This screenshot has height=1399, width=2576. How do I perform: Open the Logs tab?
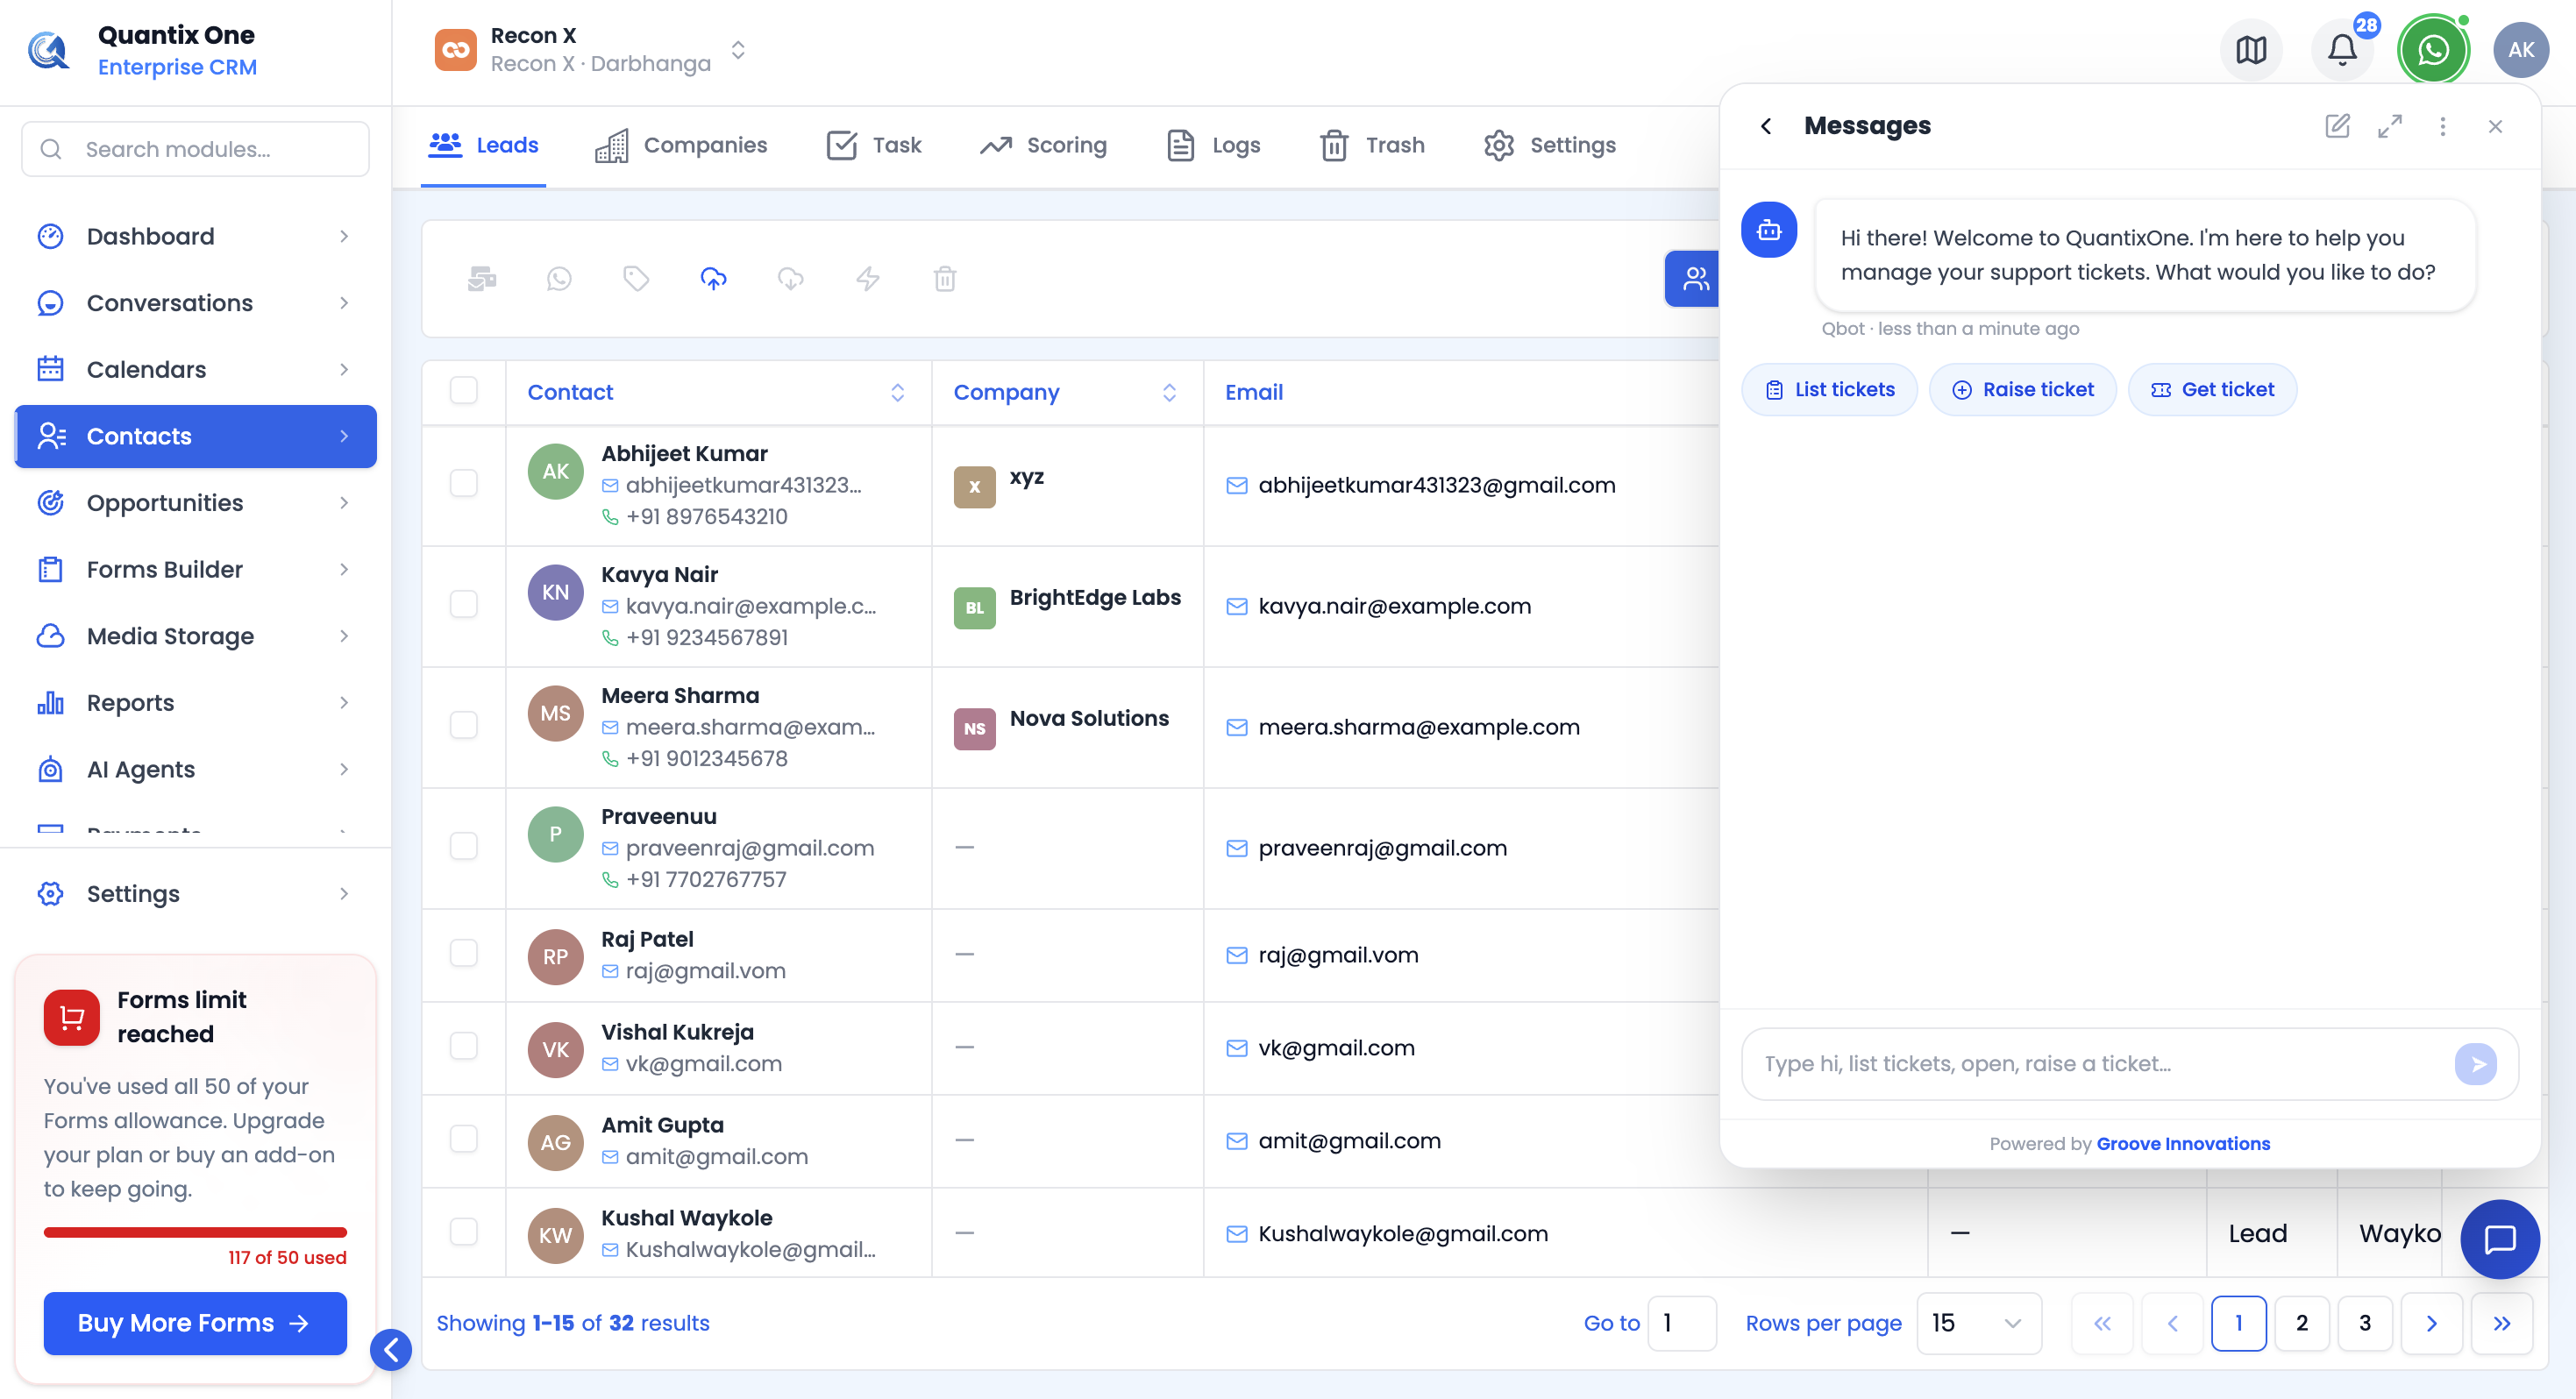point(1214,145)
